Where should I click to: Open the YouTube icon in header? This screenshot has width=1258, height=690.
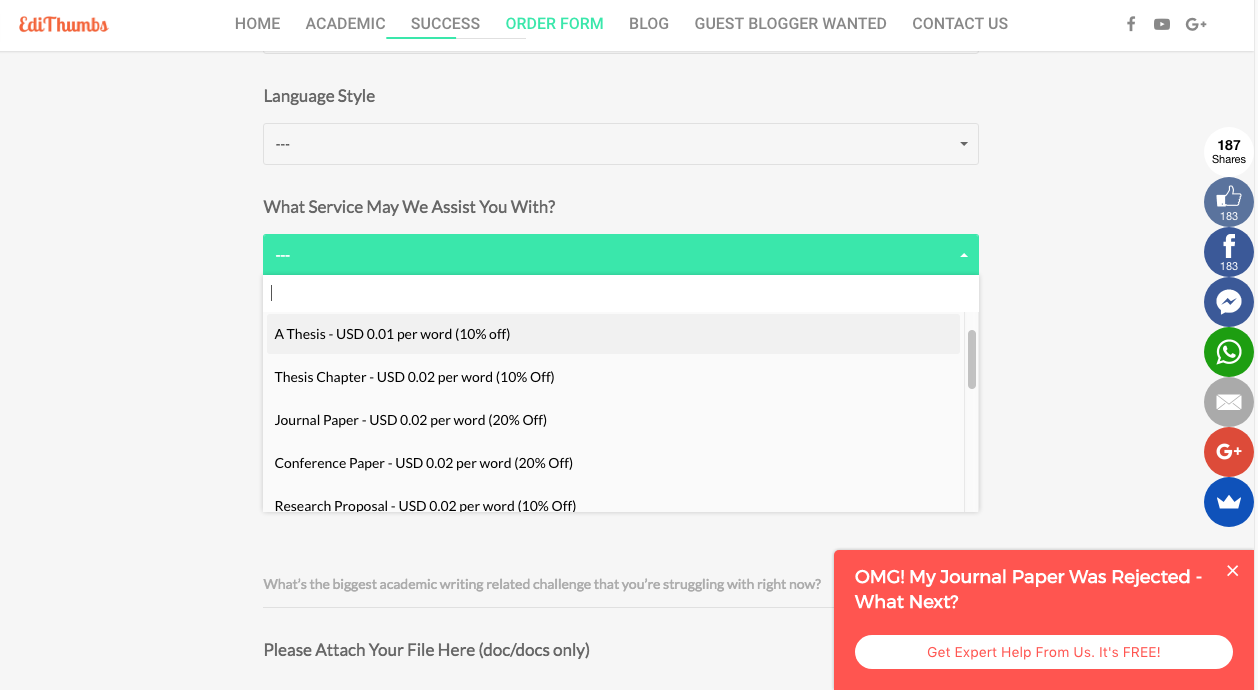[1161, 24]
